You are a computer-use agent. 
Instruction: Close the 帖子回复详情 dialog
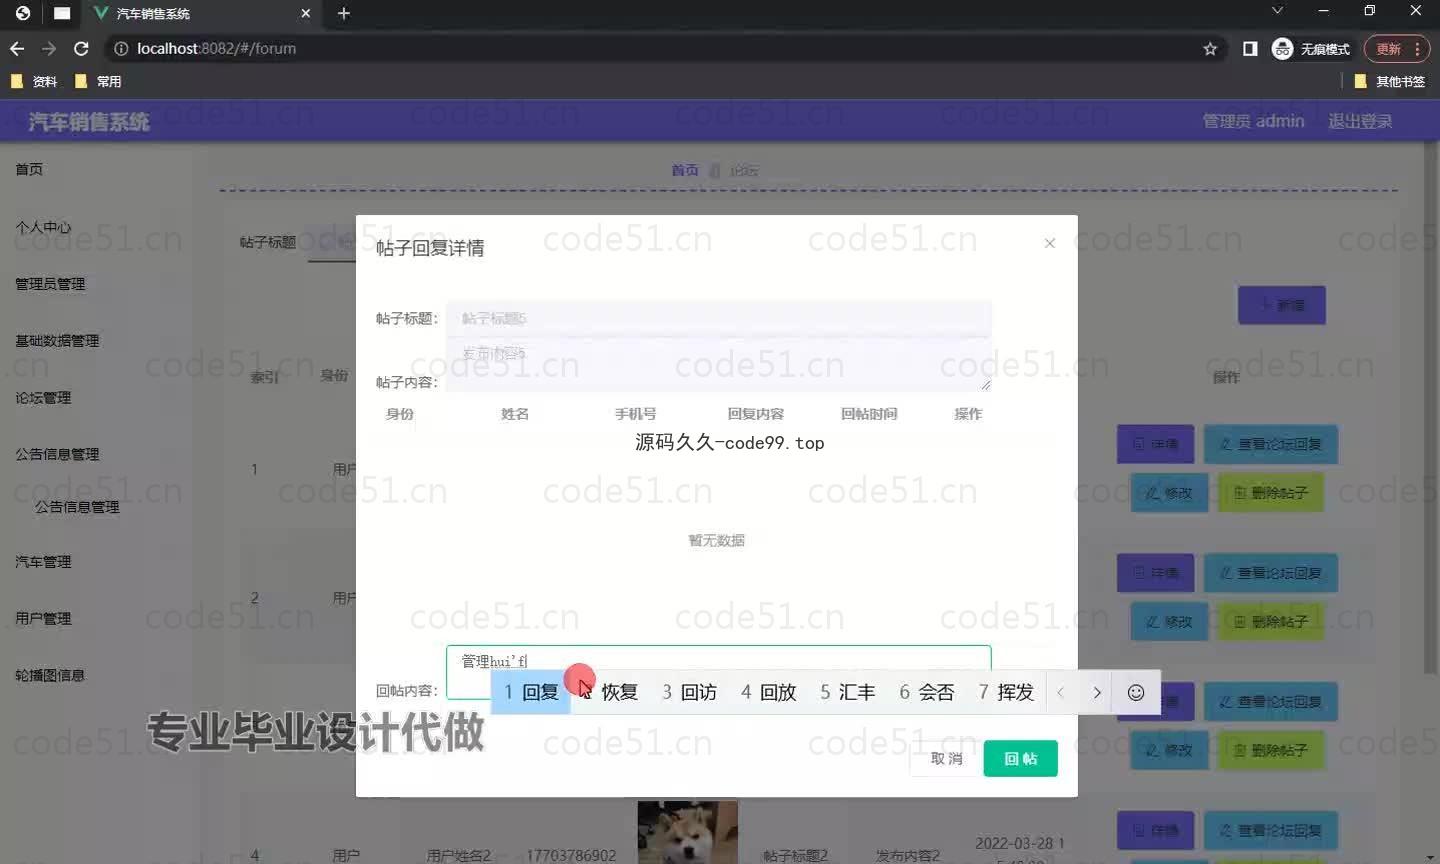tap(1049, 243)
